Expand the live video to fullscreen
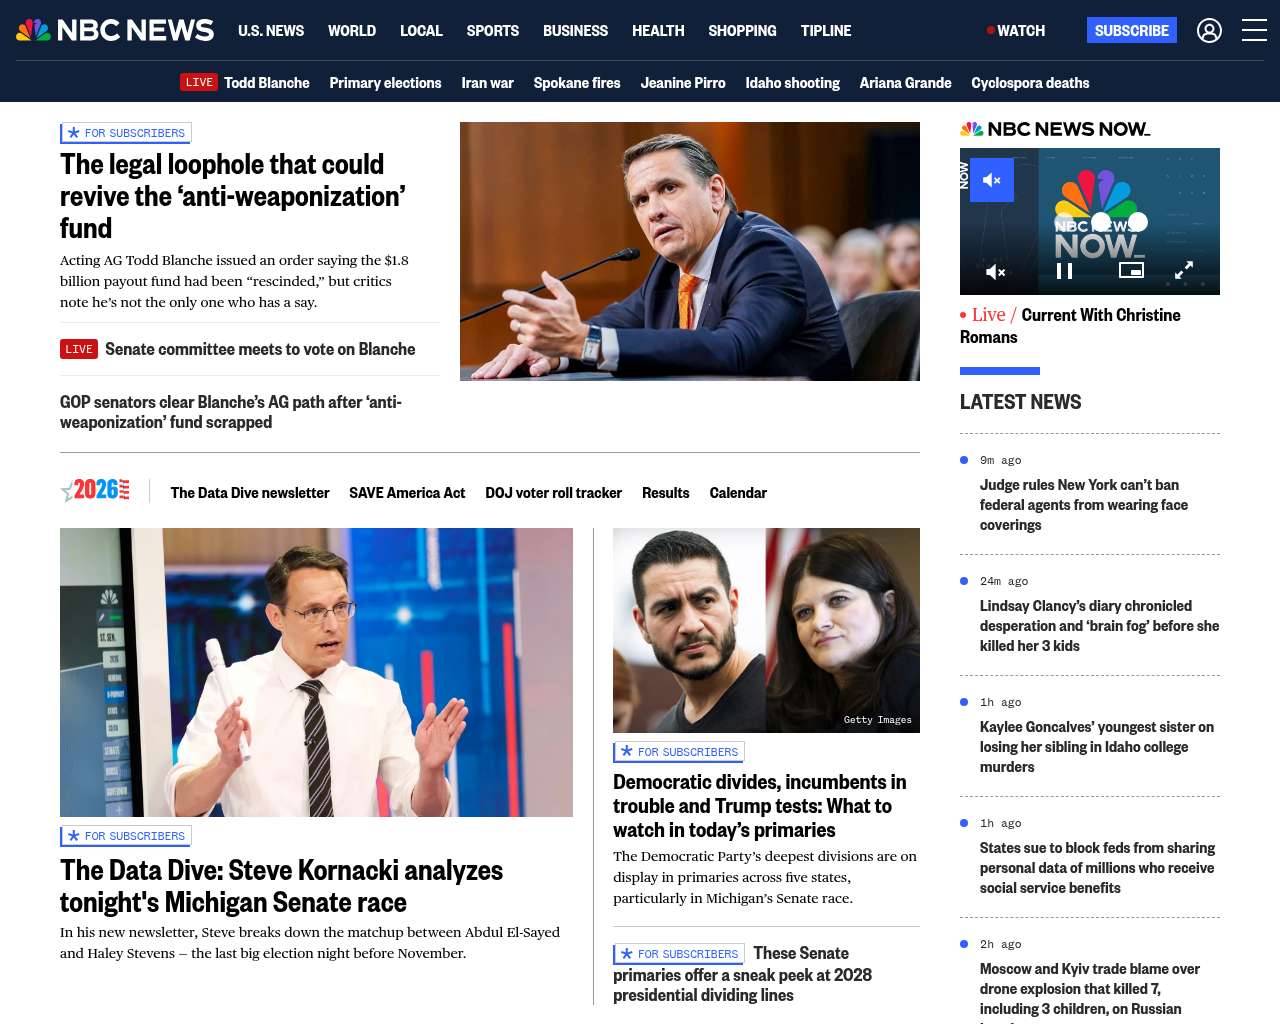The height and width of the screenshot is (1024, 1280). point(1184,270)
